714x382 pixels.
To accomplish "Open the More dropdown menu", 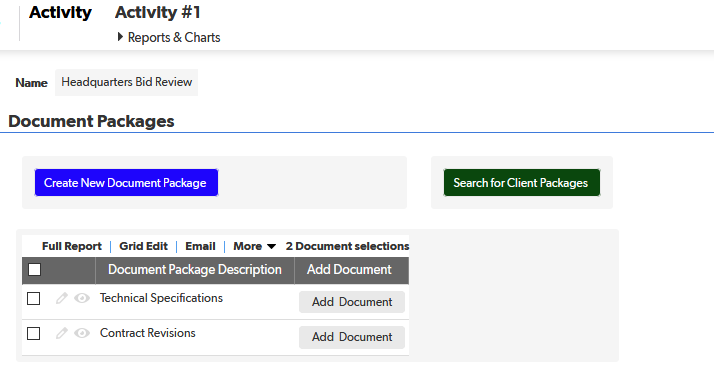I will tap(255, 246).
